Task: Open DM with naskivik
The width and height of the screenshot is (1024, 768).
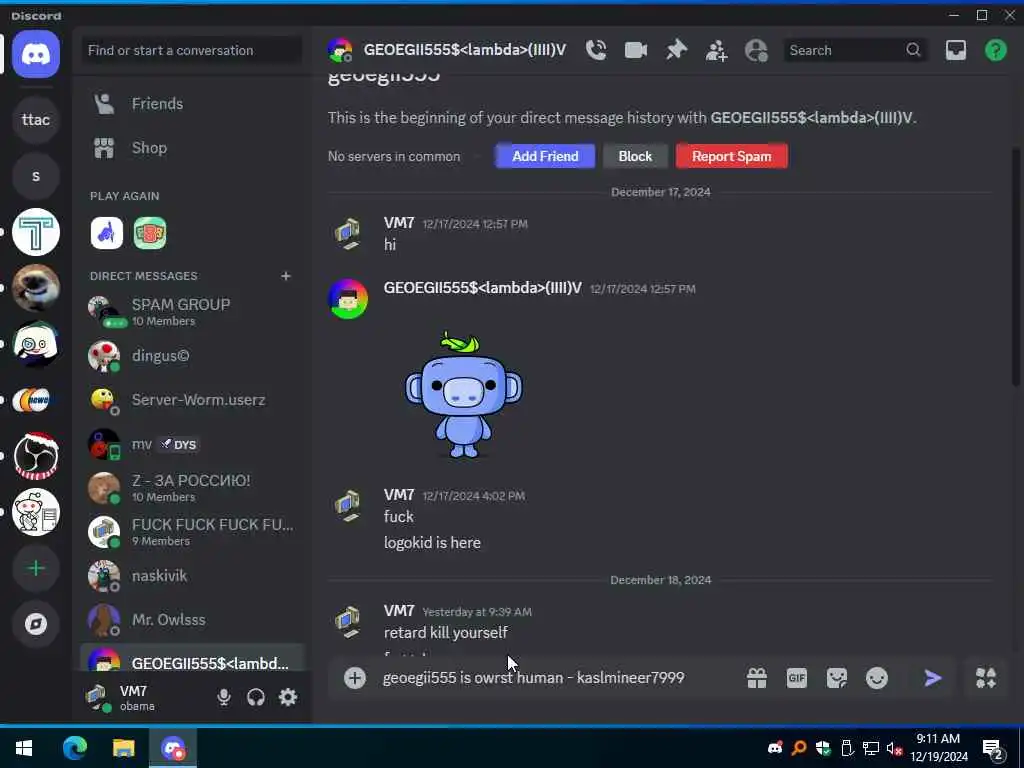Action: (192, 576)
